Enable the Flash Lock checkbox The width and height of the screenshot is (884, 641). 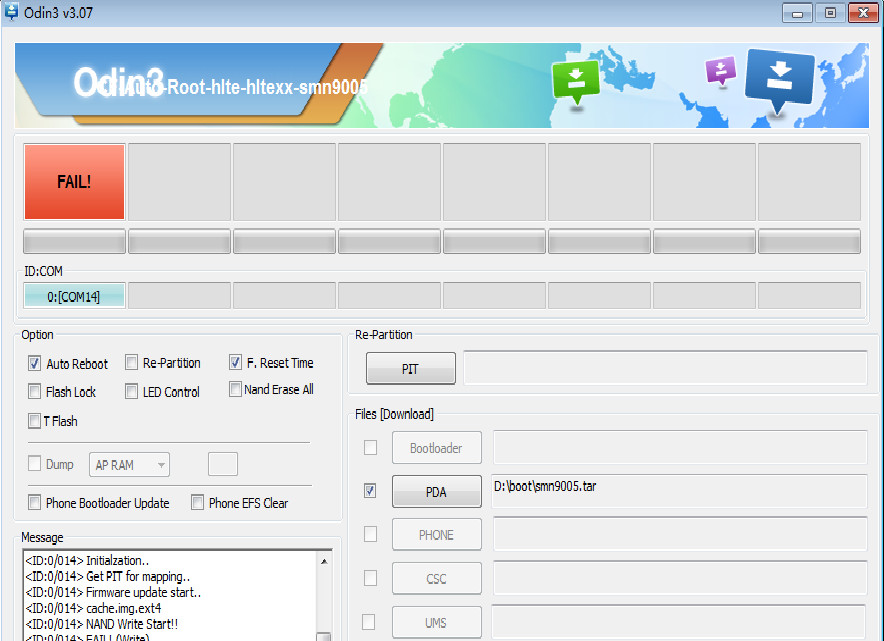pos(34,391)
